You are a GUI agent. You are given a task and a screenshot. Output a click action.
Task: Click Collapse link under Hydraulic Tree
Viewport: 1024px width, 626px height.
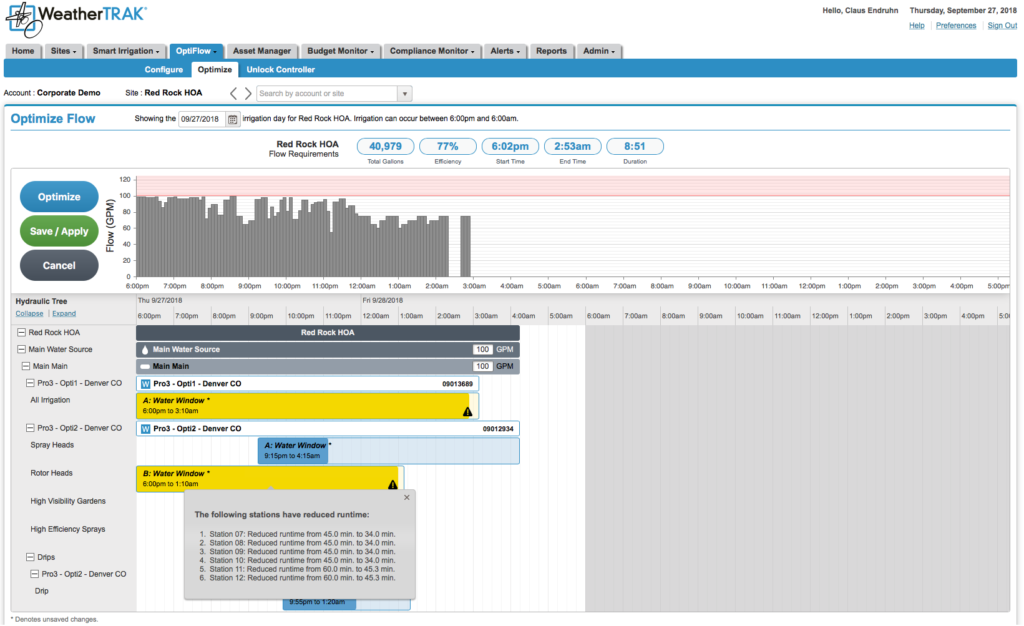pyautogui.click(x=29, y=313)
